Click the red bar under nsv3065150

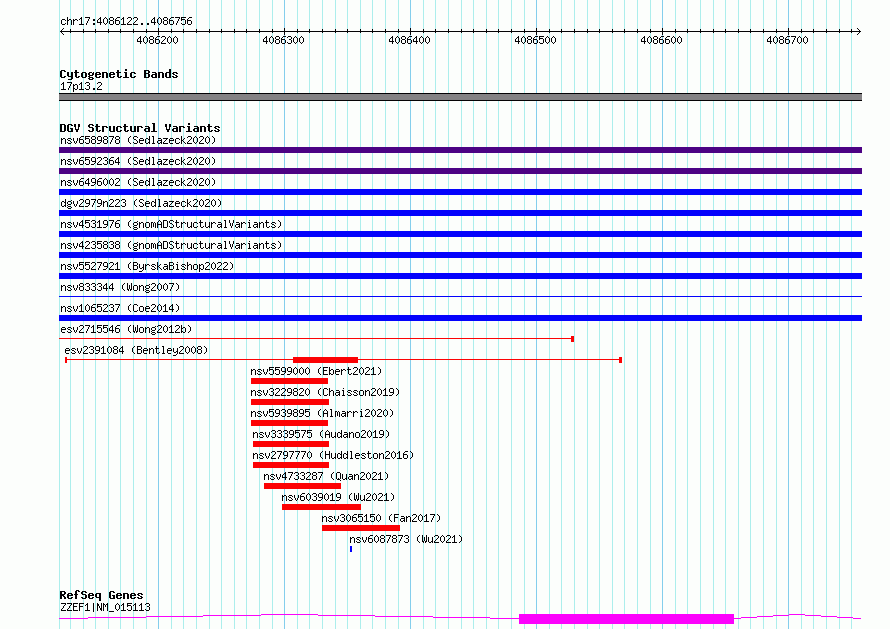click(x=361, y=528)
